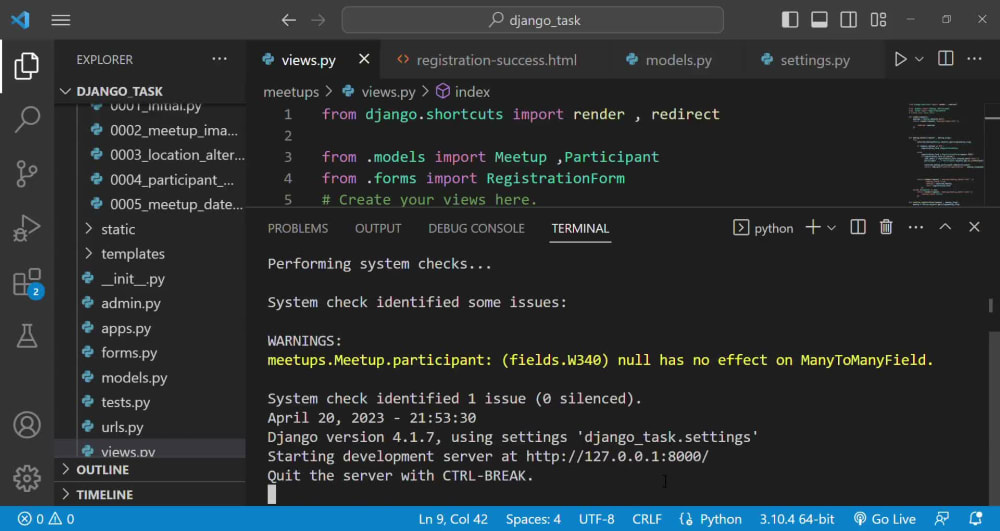Image resolution: width=1000 pixels, height=531 pixels.
Task: Select Python interpreter 3.10.4 64-bit
Action: [797, 519]
